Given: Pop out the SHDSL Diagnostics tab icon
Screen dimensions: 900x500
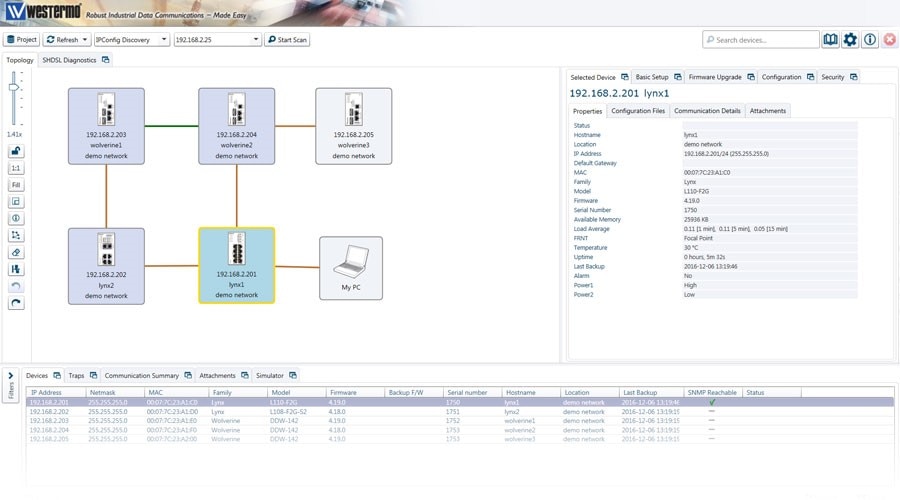Looking at the screenshot, I should pyautogui.click(x=106, y=60).
